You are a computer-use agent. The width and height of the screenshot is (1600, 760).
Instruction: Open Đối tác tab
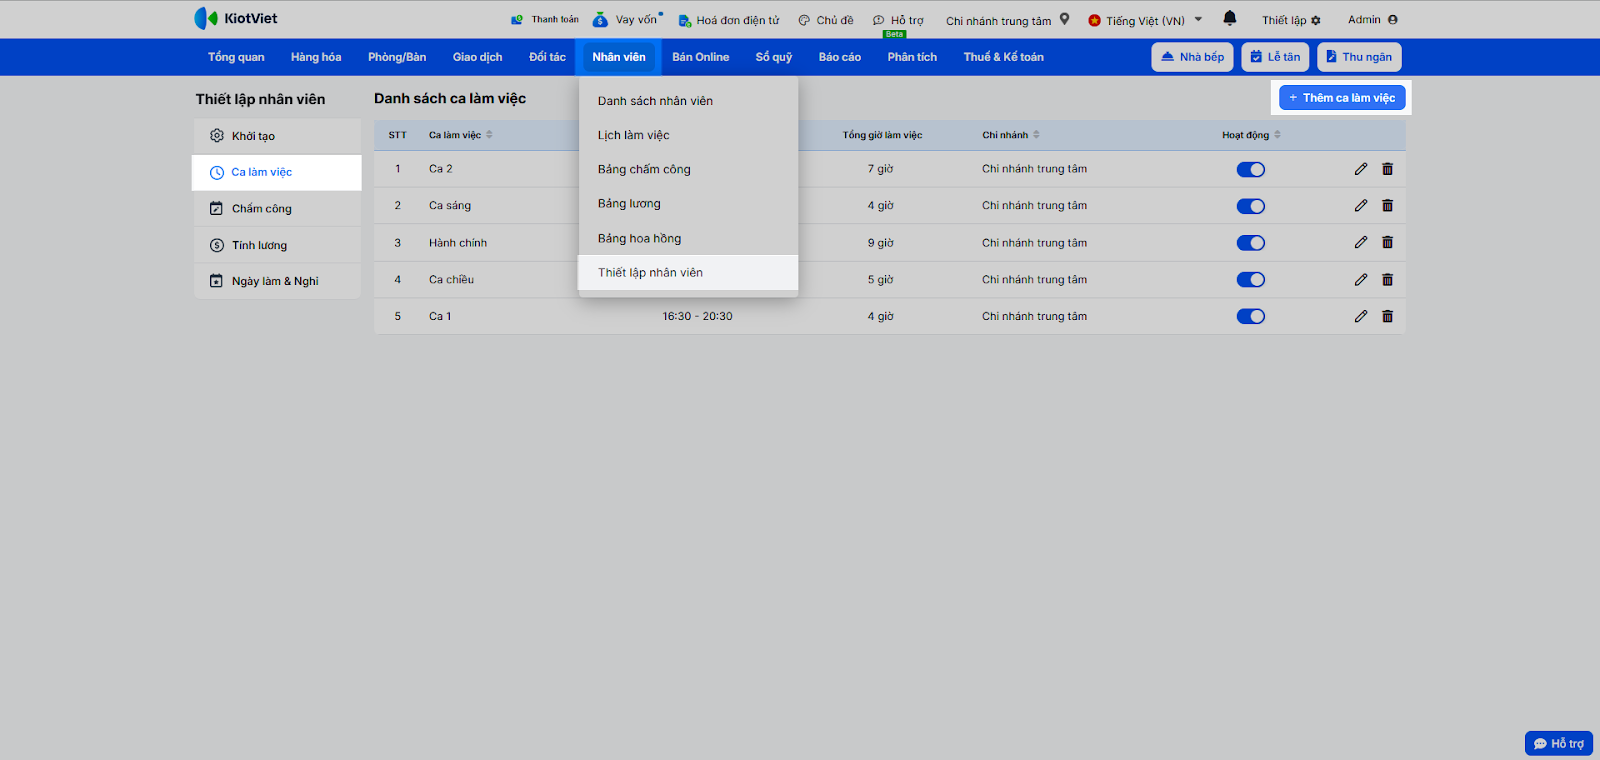click(547, 57)
